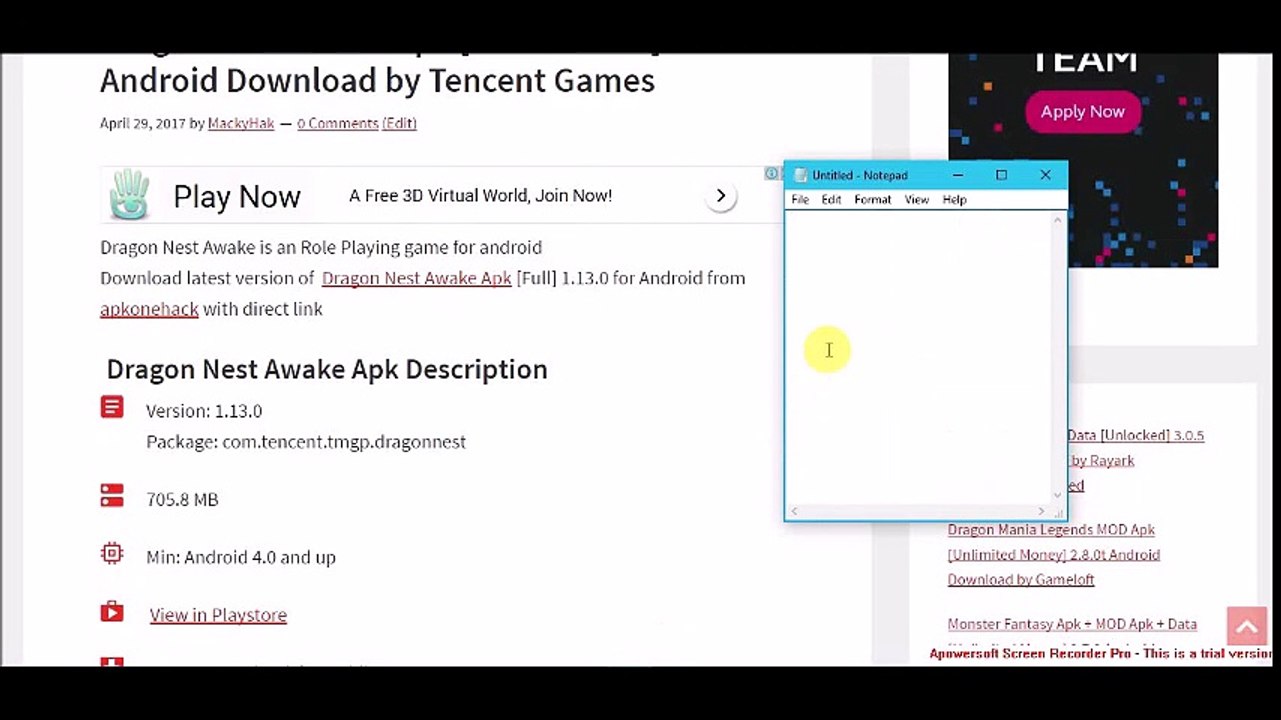Click the chip icon beside Min Android
The width and height of the screenshot is (1281, 720).
click(112, 554)
